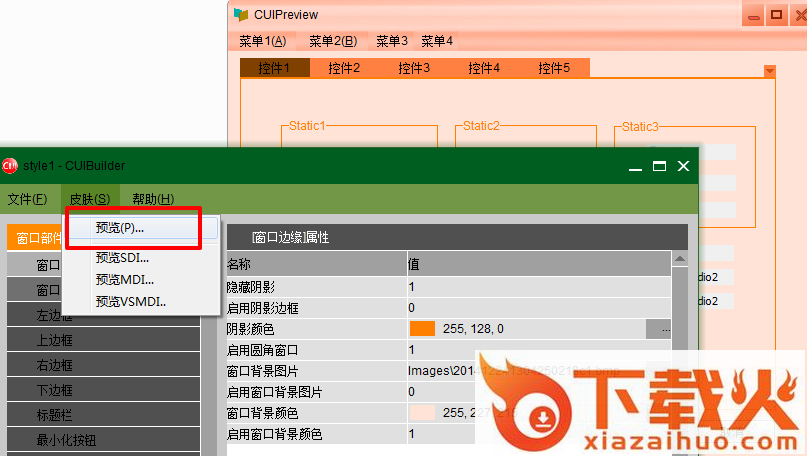Switch to the 控件3 tab
This screenshot has width=807, height=456.
(414, 68)
